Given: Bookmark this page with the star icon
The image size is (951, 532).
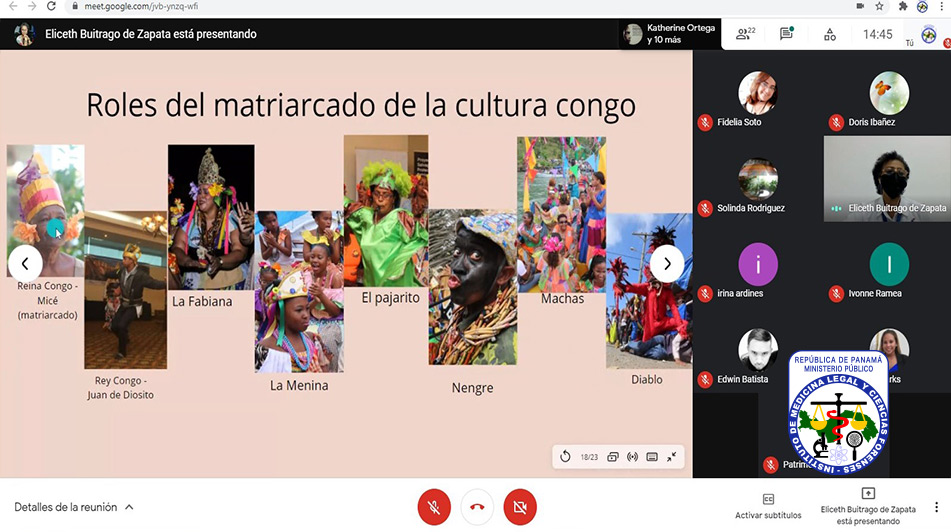Looking at the screenshot, I should click(x=879, y=6).
